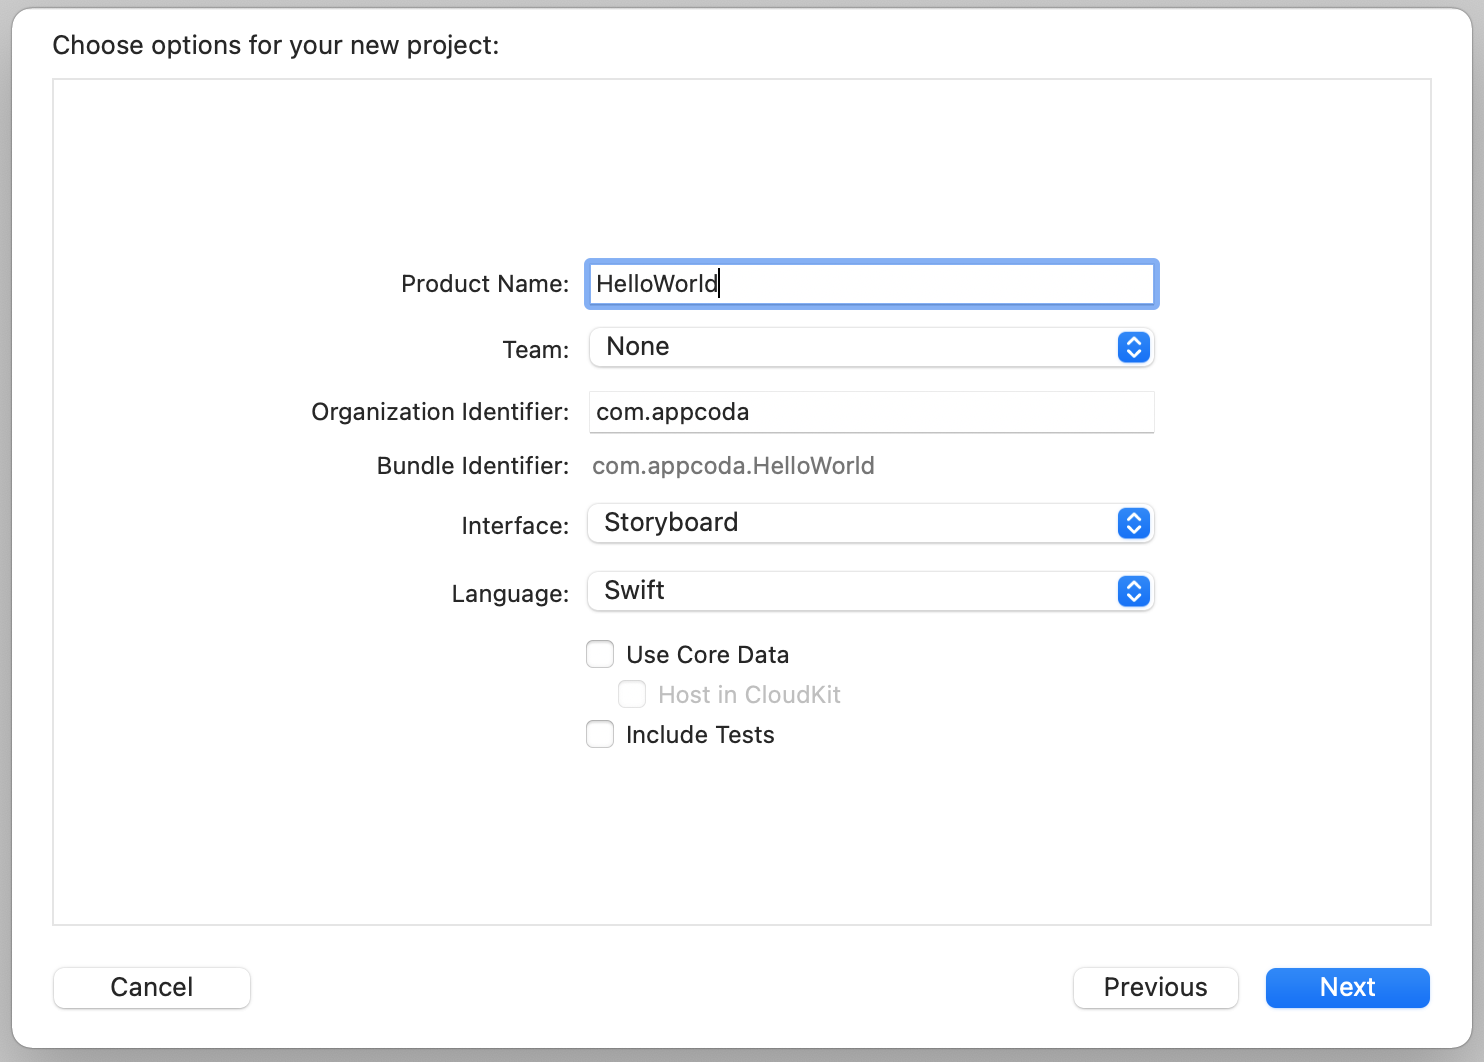Click the Host in CloudKit checkbox
The height and width of the screenshot is (1062, 1484).
(x=632, y=694)
